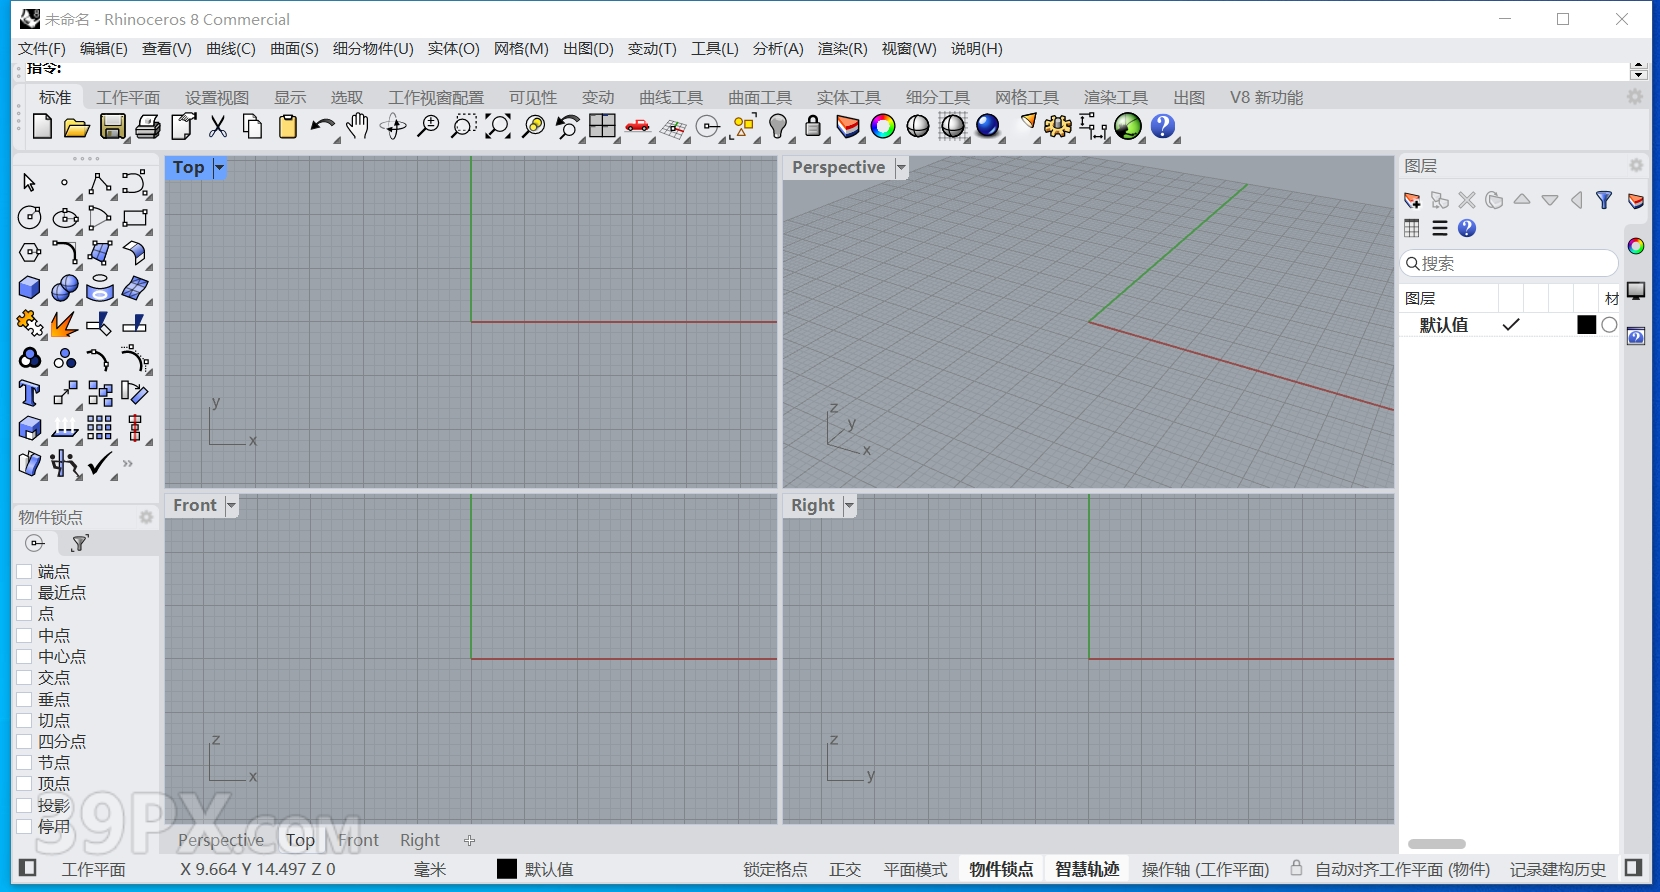Select the Point tool in the side toolbar
1660x892 pixels.
point(64,183)
